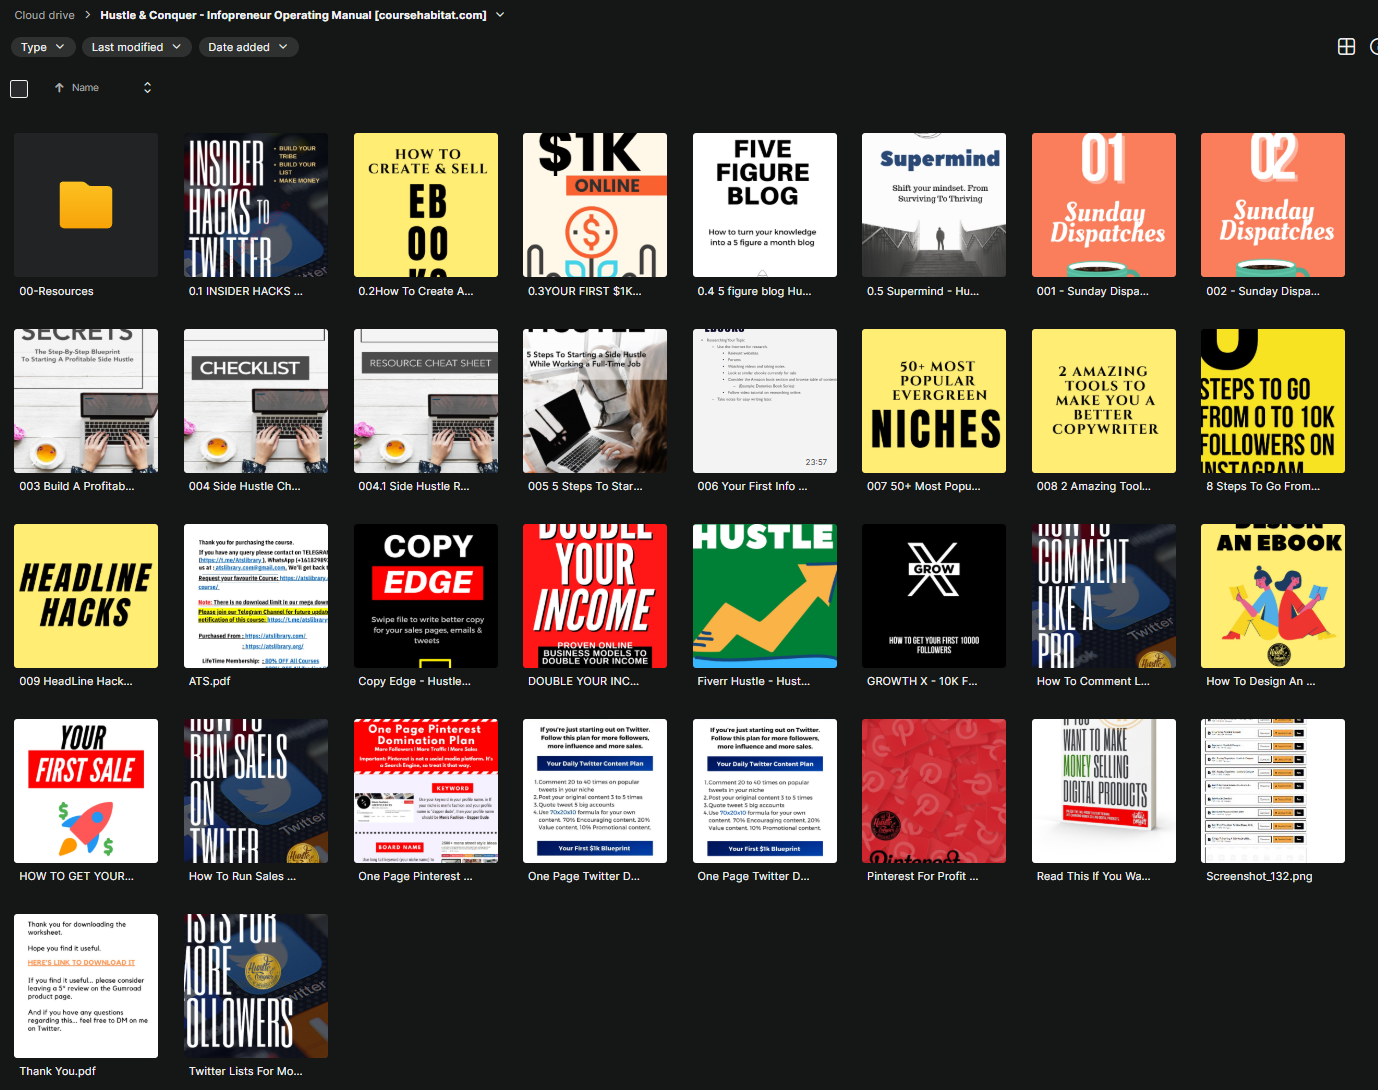
Task: Expand the folder name breadcrumb chevron
Action: click(500, 15)
